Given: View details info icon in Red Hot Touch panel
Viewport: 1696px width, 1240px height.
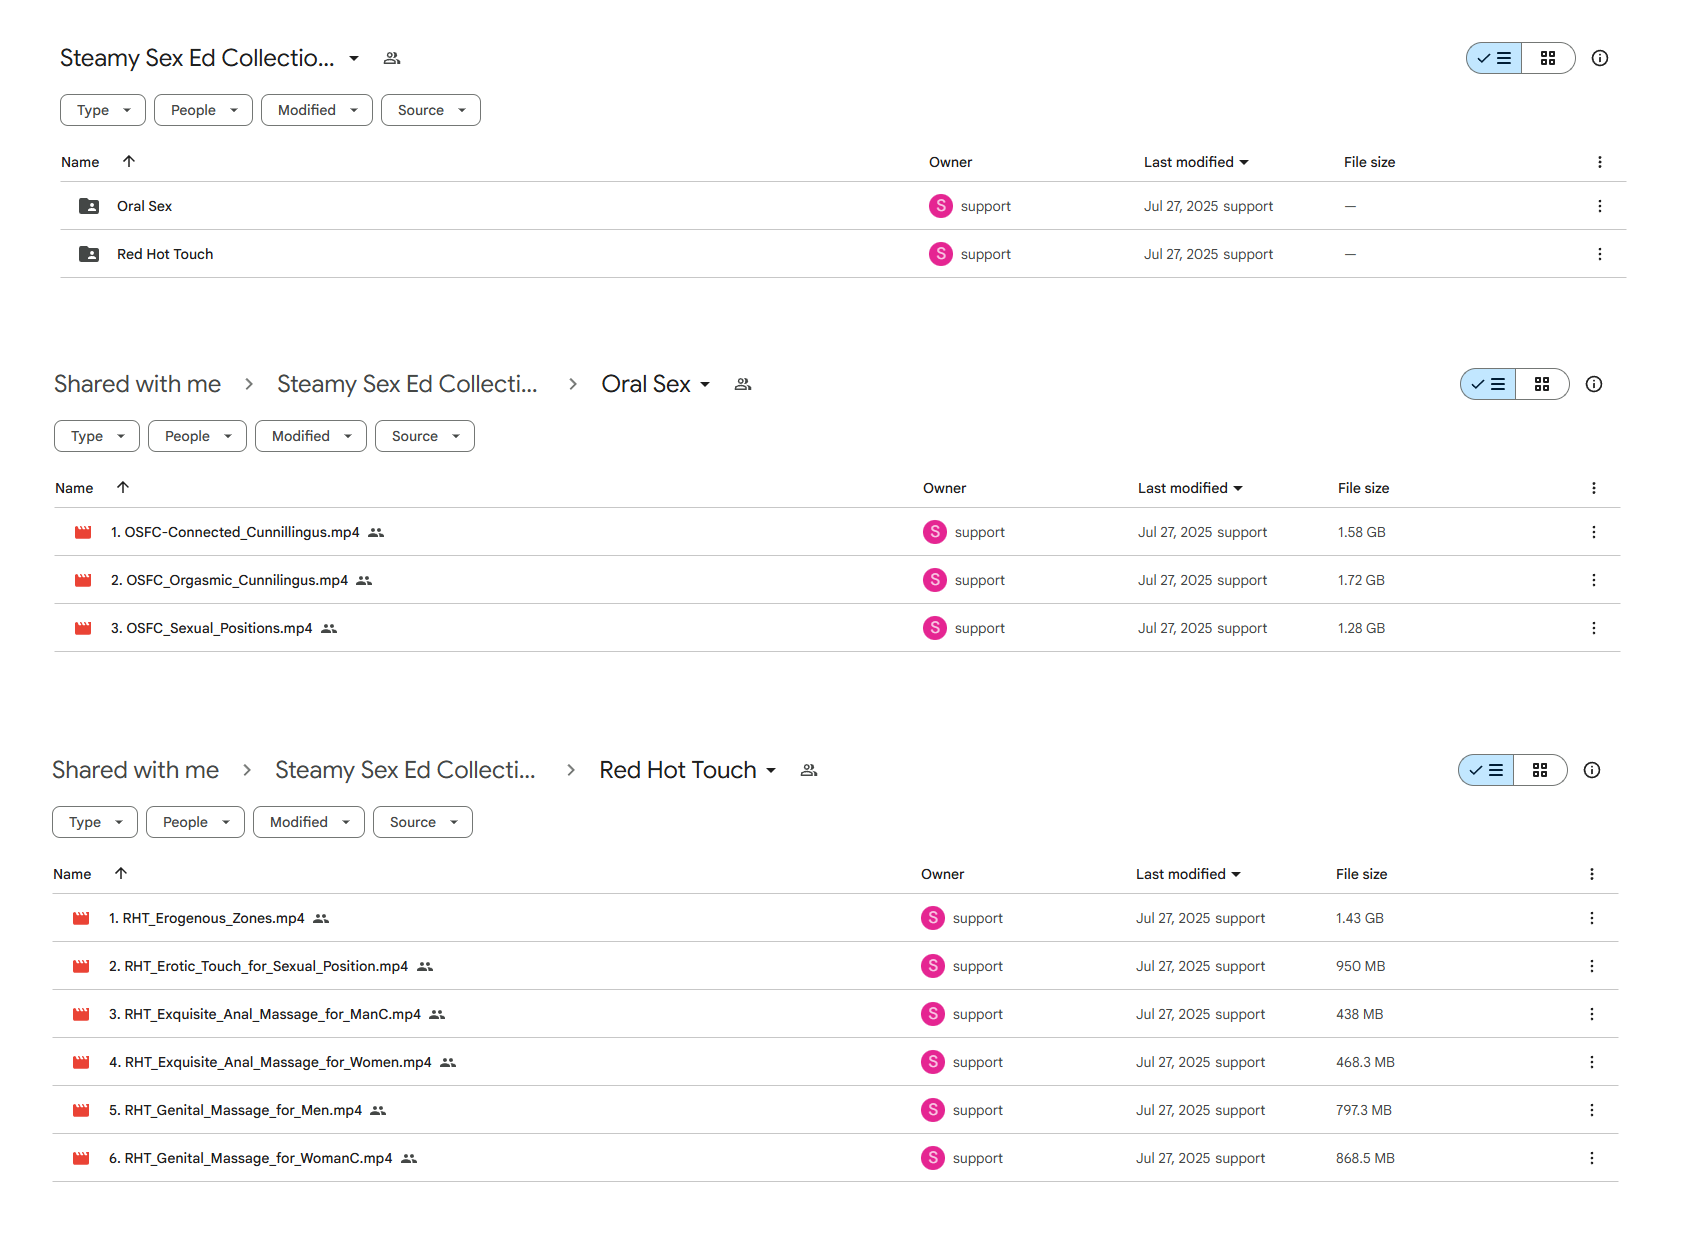Looking at the screenshot, I should click(1591, 770).
